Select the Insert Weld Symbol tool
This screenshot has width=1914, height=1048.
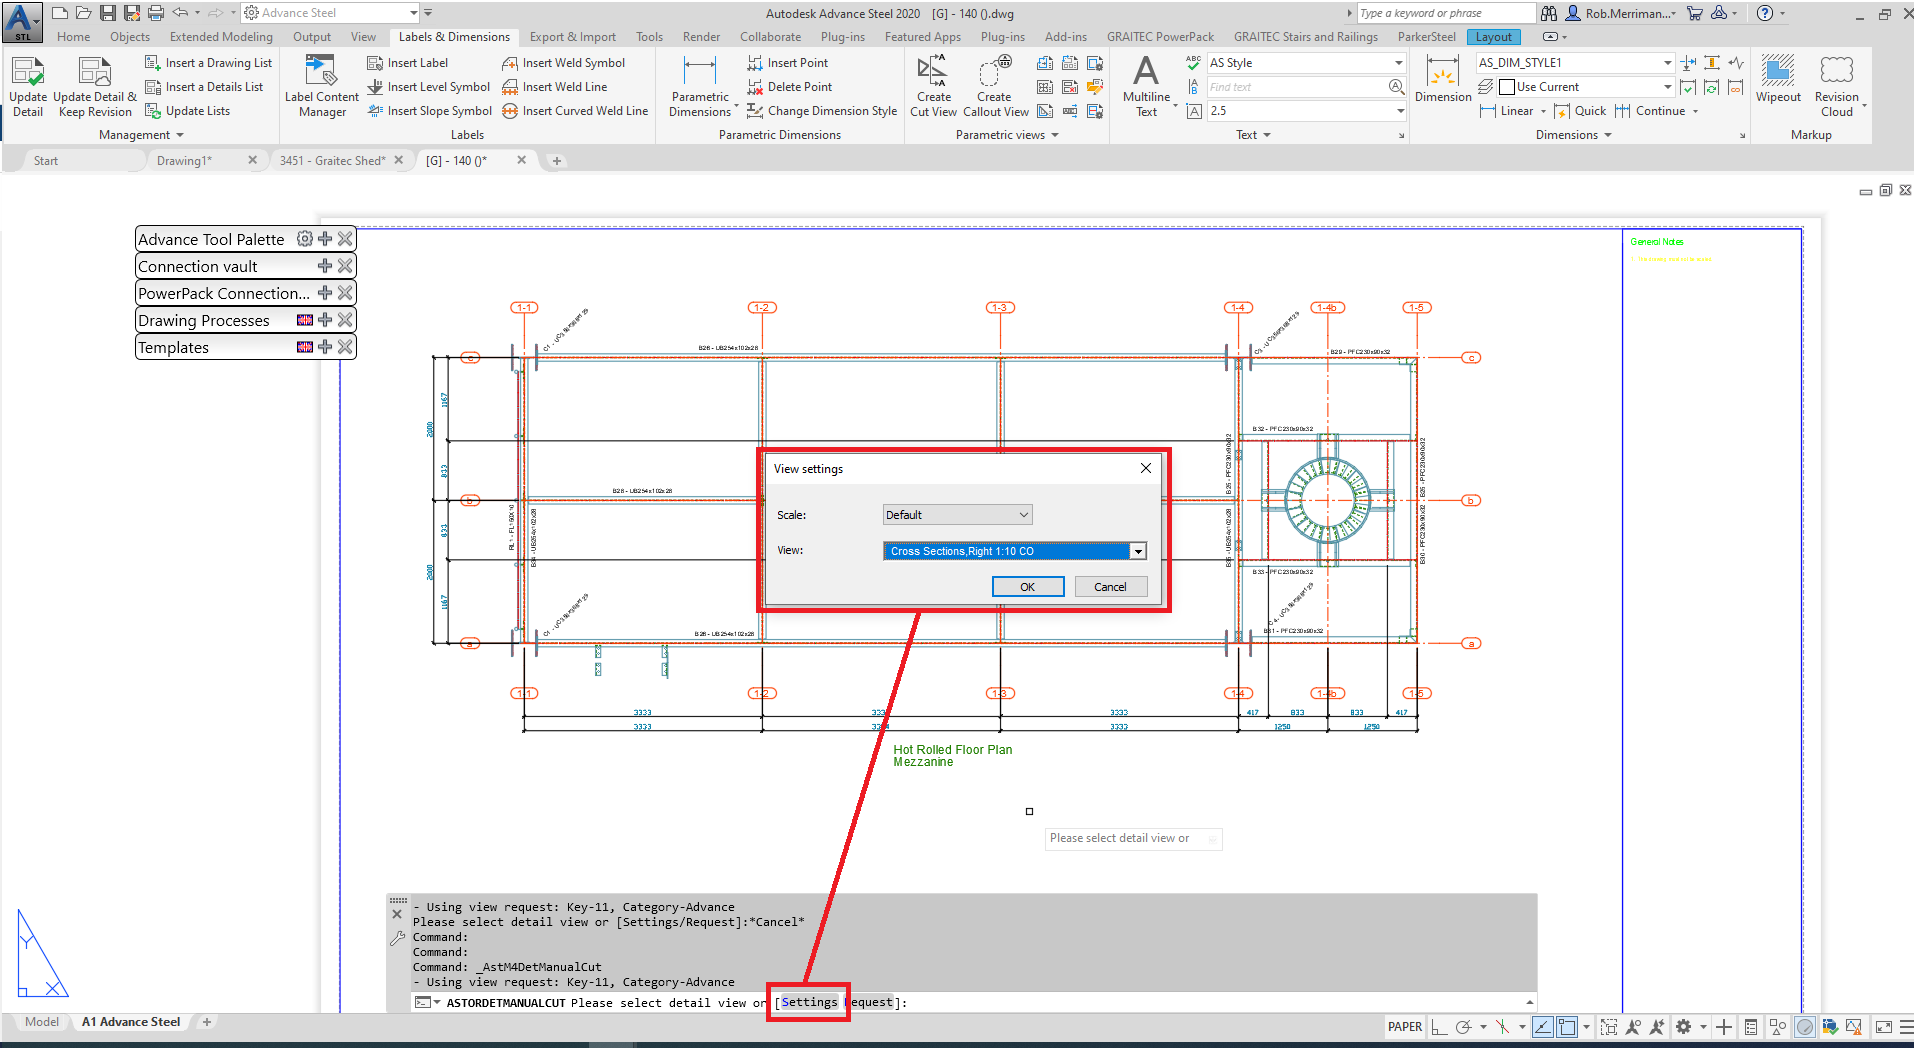tap(571, 62)
